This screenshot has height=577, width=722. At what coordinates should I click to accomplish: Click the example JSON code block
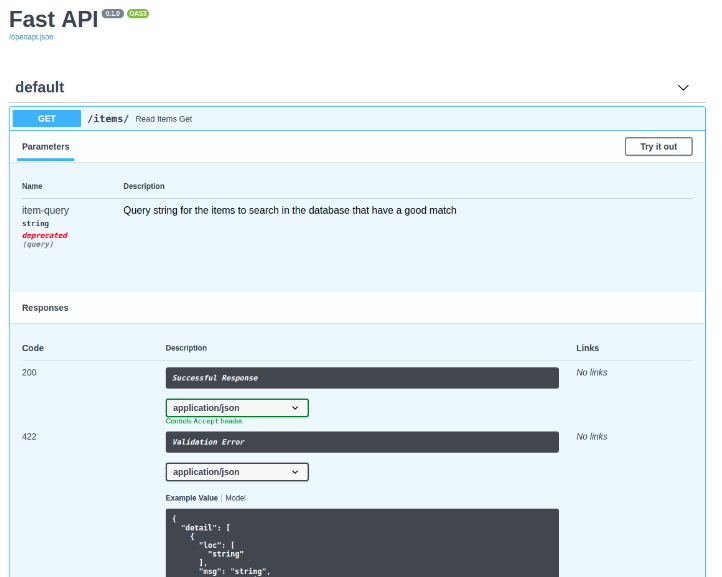[362, 543]
